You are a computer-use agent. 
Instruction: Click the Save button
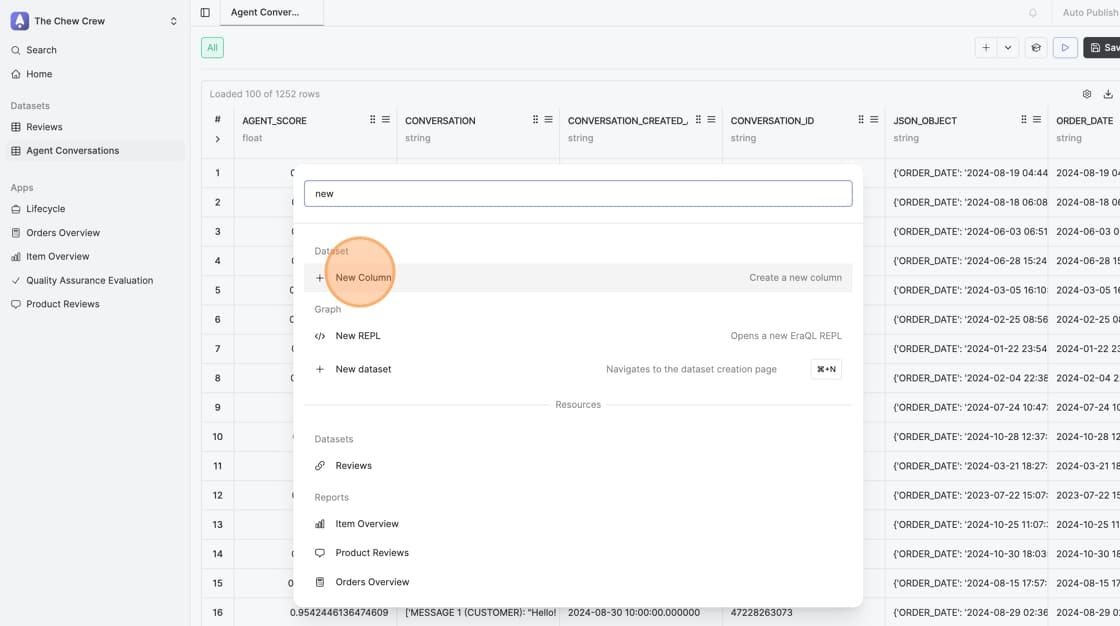[x=1103, y=47]
